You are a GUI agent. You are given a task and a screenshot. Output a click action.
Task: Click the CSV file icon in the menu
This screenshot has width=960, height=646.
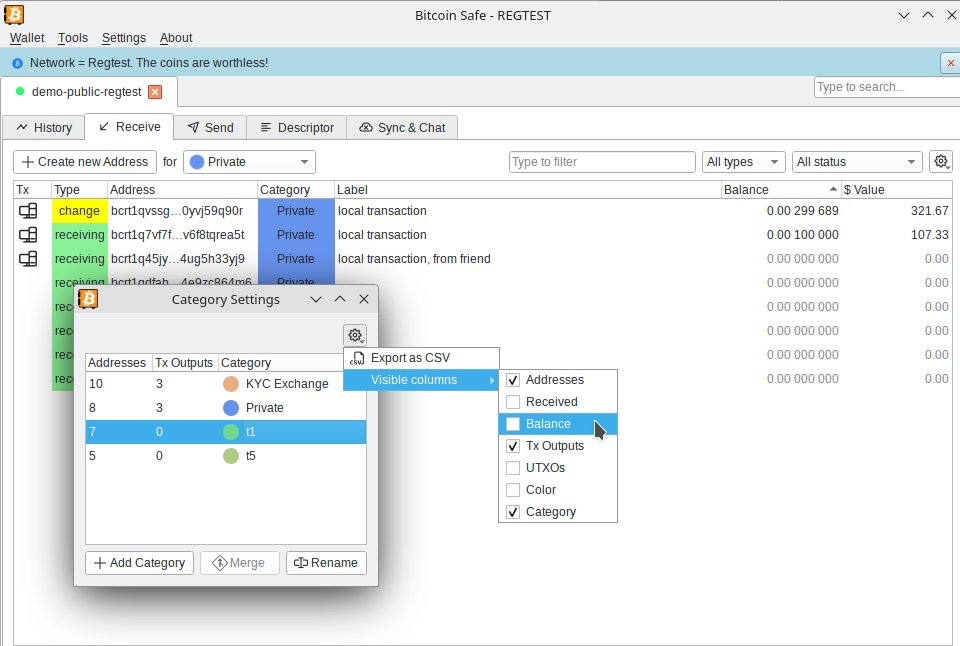(x=356, y=358)
